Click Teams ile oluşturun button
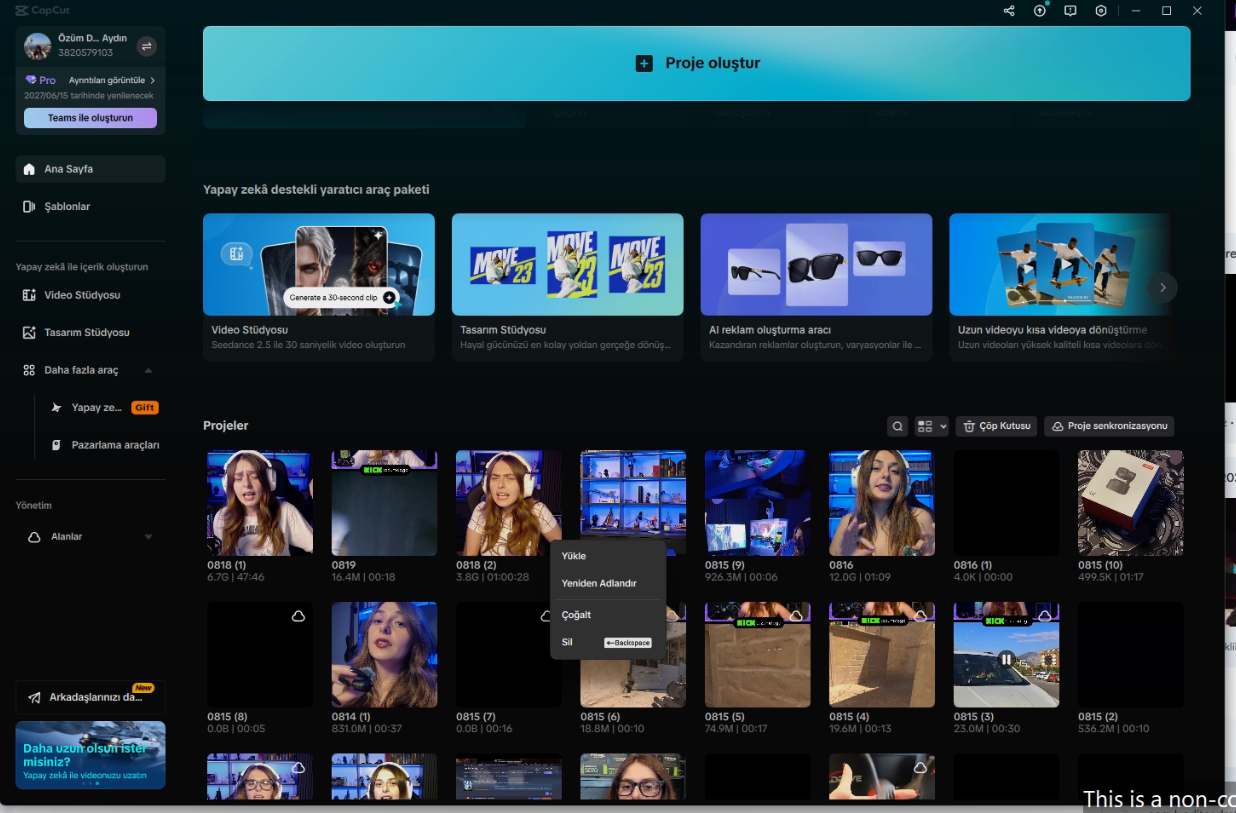The width and height of the screenshot is (1236, 813). pos(90,118)
